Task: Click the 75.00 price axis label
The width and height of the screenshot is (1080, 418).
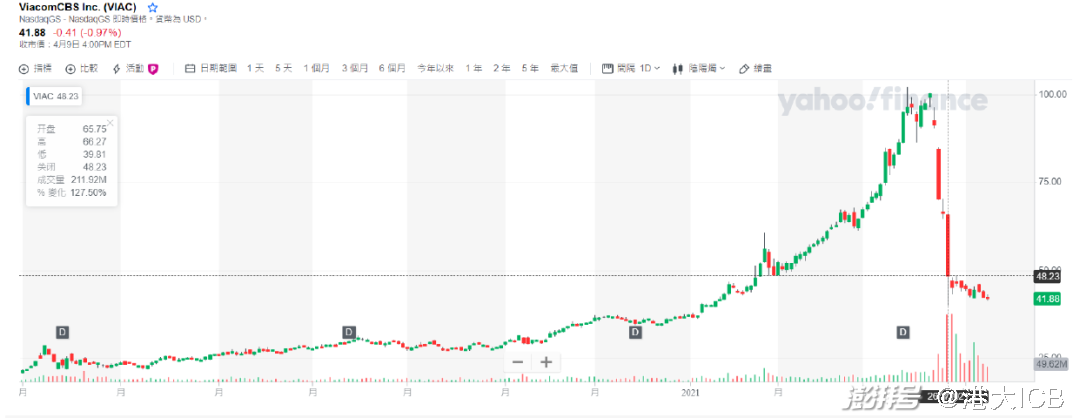Action: [1050, 182]
